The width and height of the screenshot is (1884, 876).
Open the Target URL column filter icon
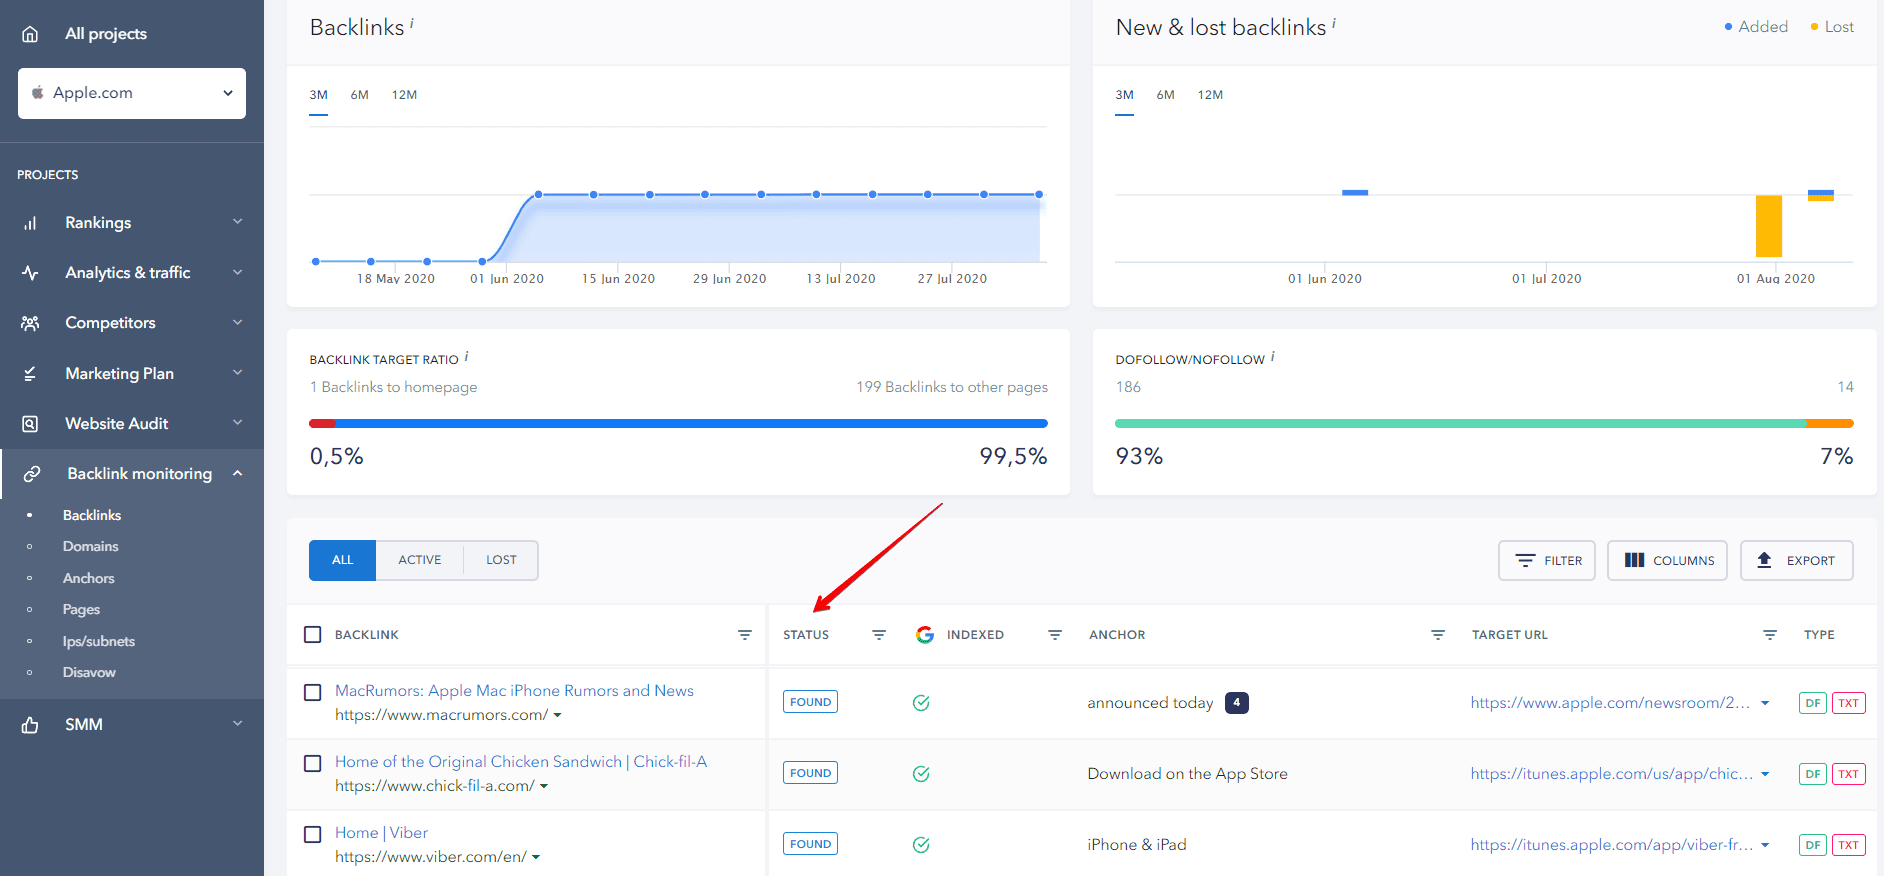1770,635
